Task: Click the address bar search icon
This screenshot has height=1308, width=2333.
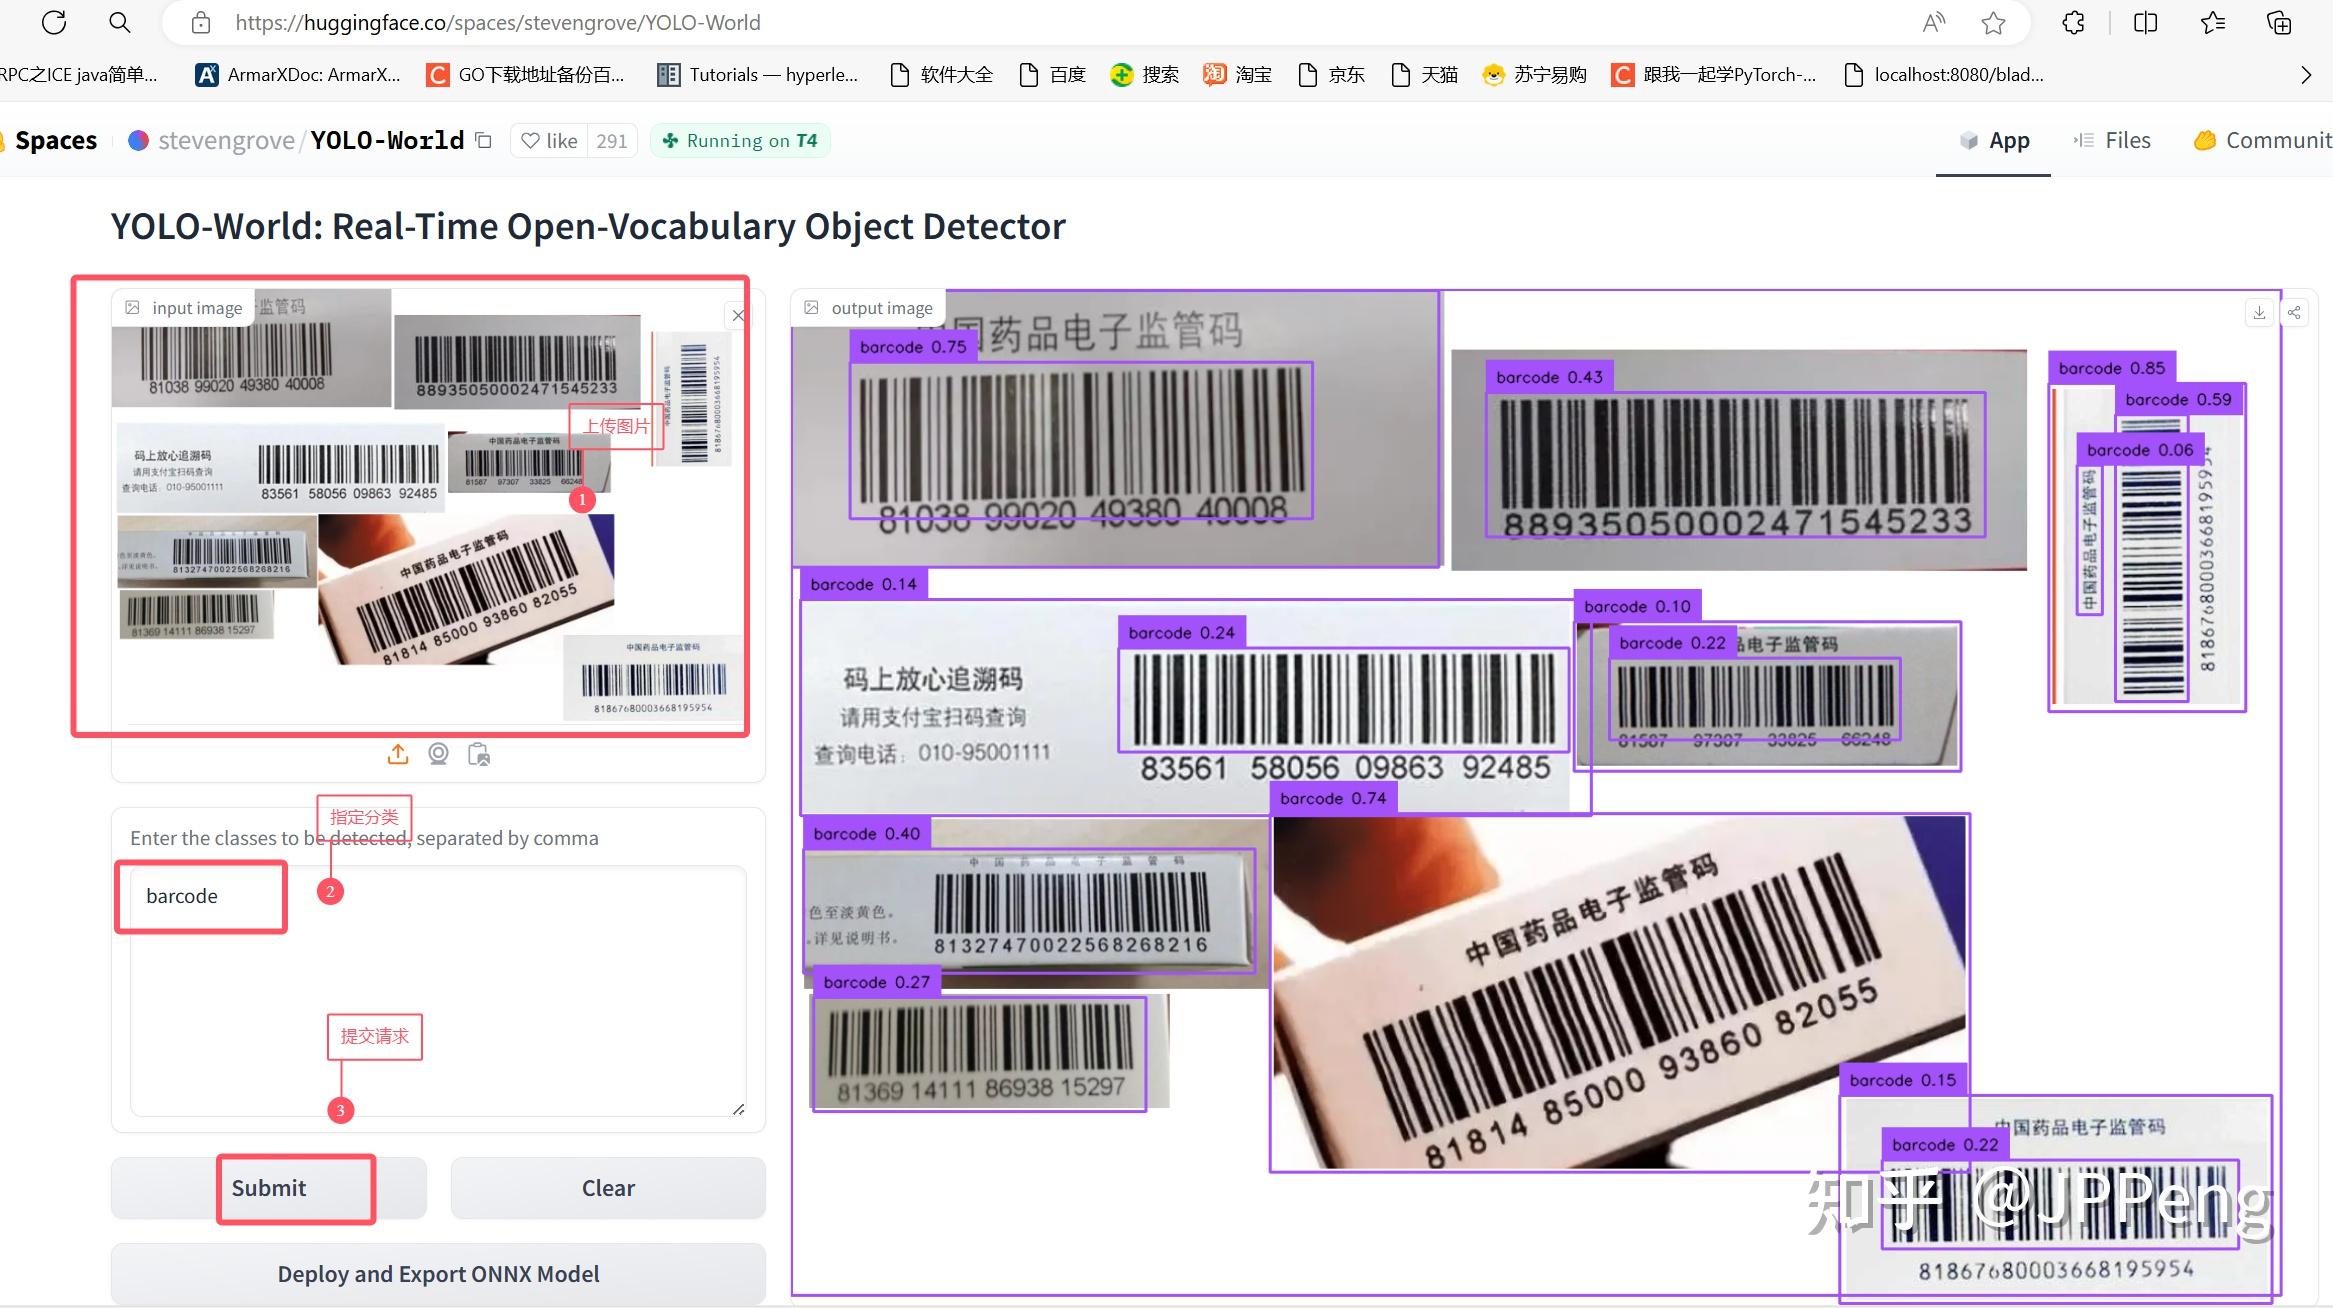Action: (120, 22)
